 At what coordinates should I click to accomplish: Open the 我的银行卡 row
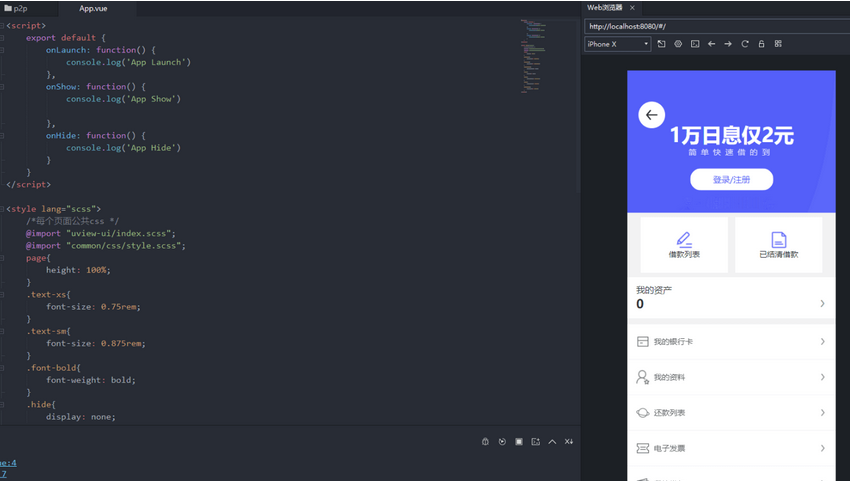[x=731, y=342]
